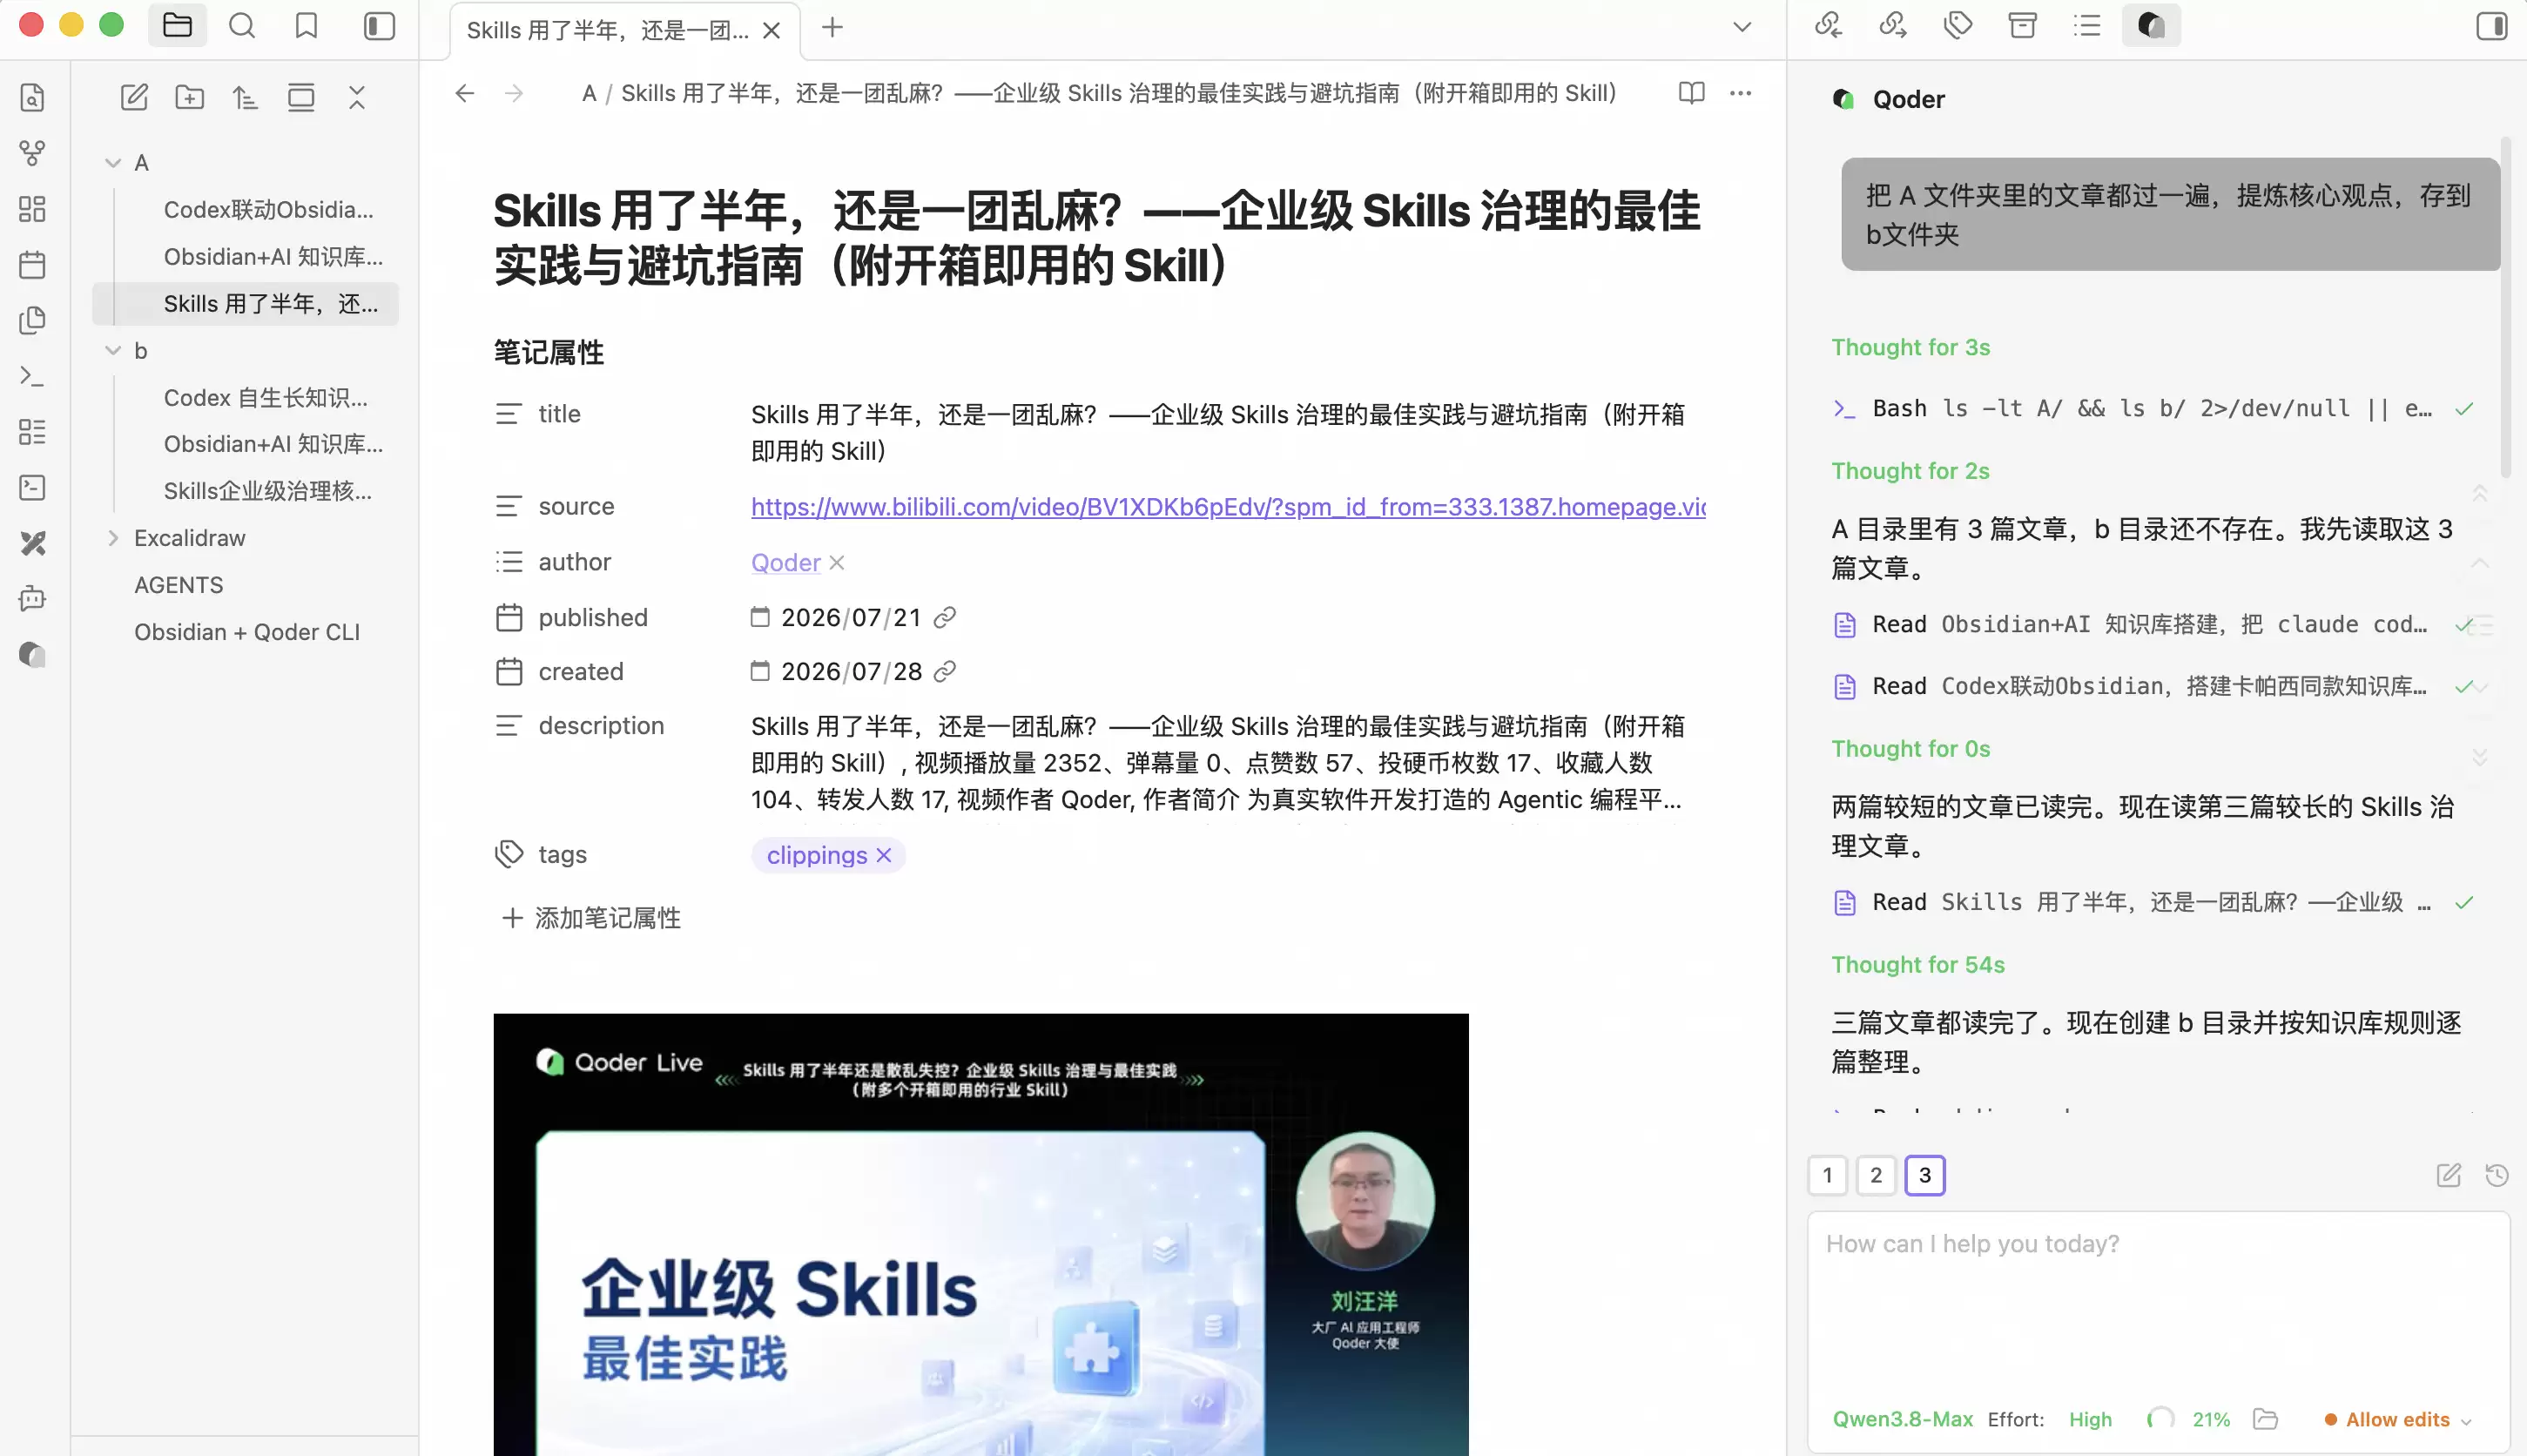Open the bookmarks panel icon

point(306,25)
